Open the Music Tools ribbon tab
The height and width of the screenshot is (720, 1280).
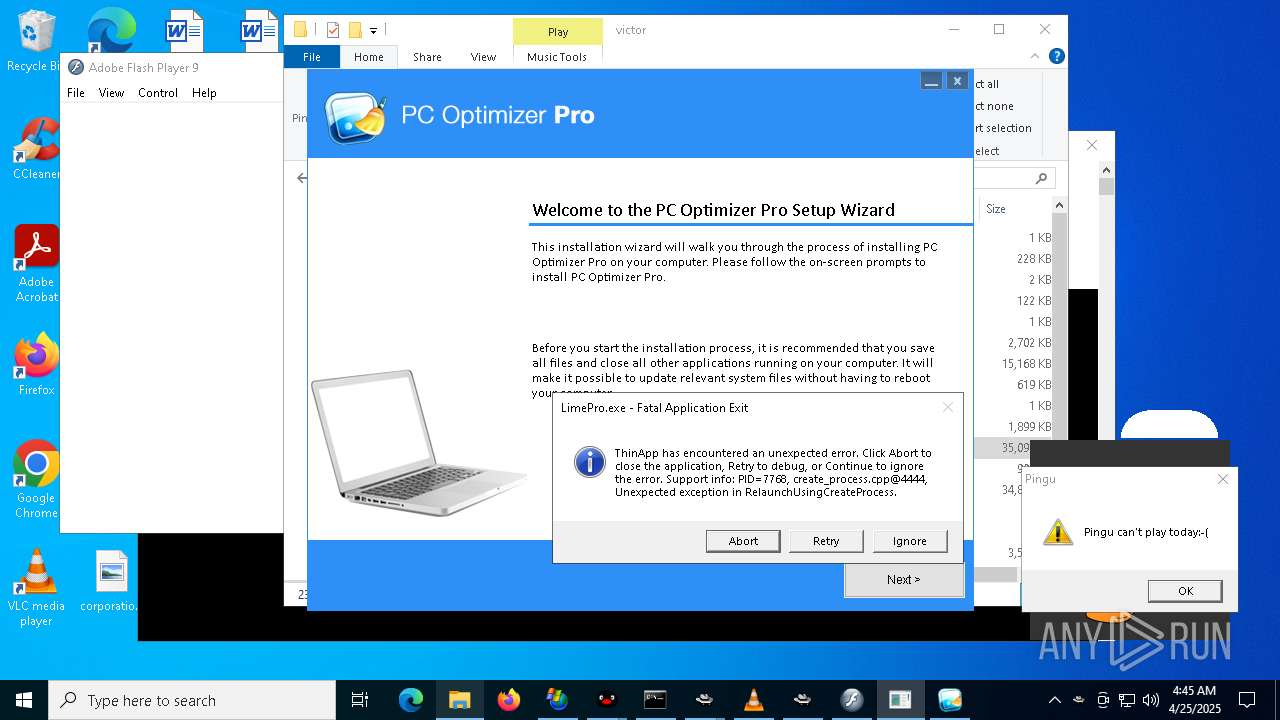coord(557,57)
